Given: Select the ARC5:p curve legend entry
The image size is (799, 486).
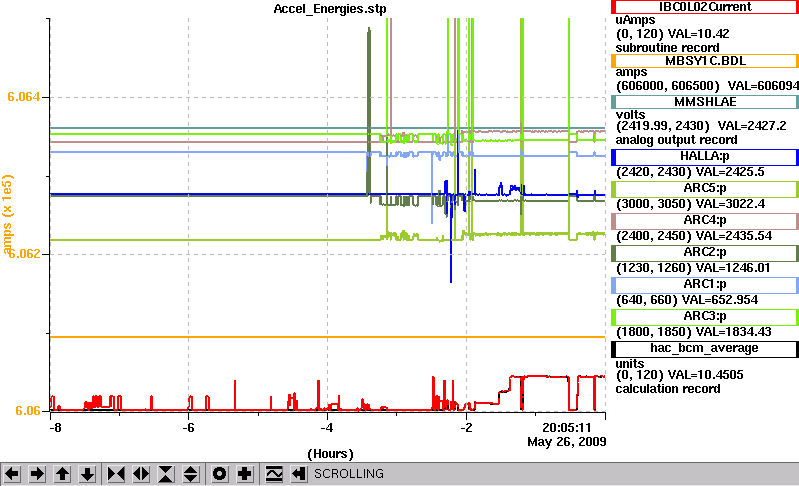Looking at the screenshot, I should click(705, 188).
